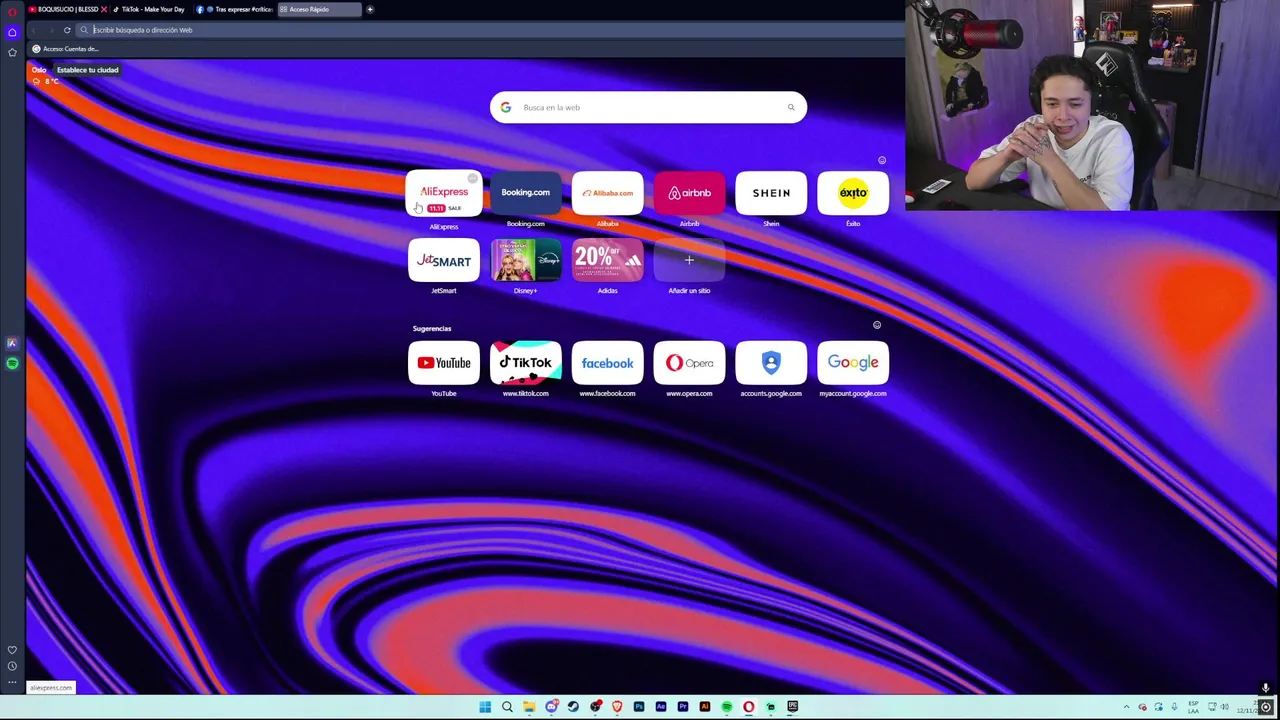This screenshot has height=720, width=1280.
Task: Open Windows taskbar search
Action: [x=507, y=707]
